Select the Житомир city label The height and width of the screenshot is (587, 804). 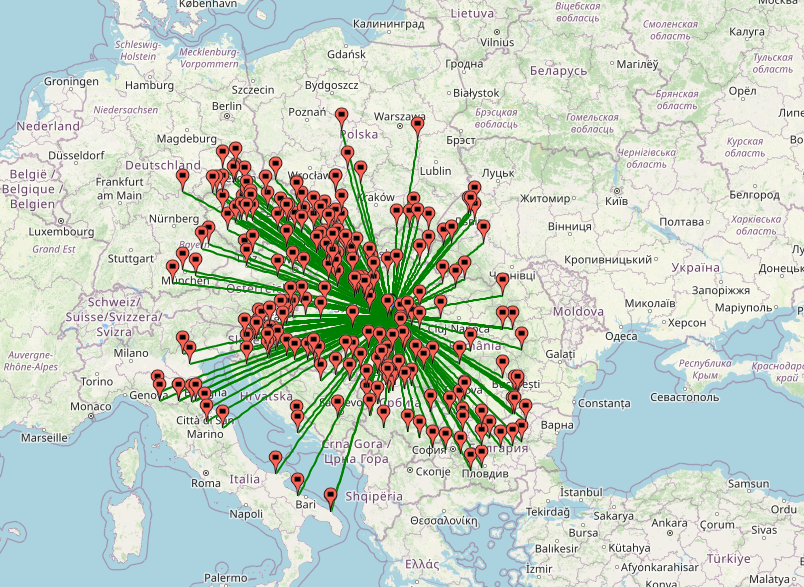545,198
